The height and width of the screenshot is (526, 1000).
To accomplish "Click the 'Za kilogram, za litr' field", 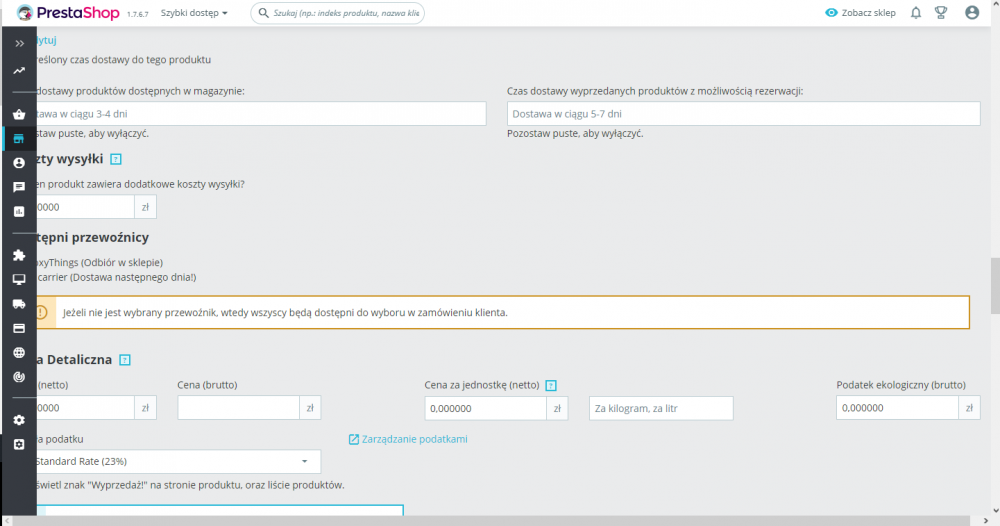I will [661, 409].
